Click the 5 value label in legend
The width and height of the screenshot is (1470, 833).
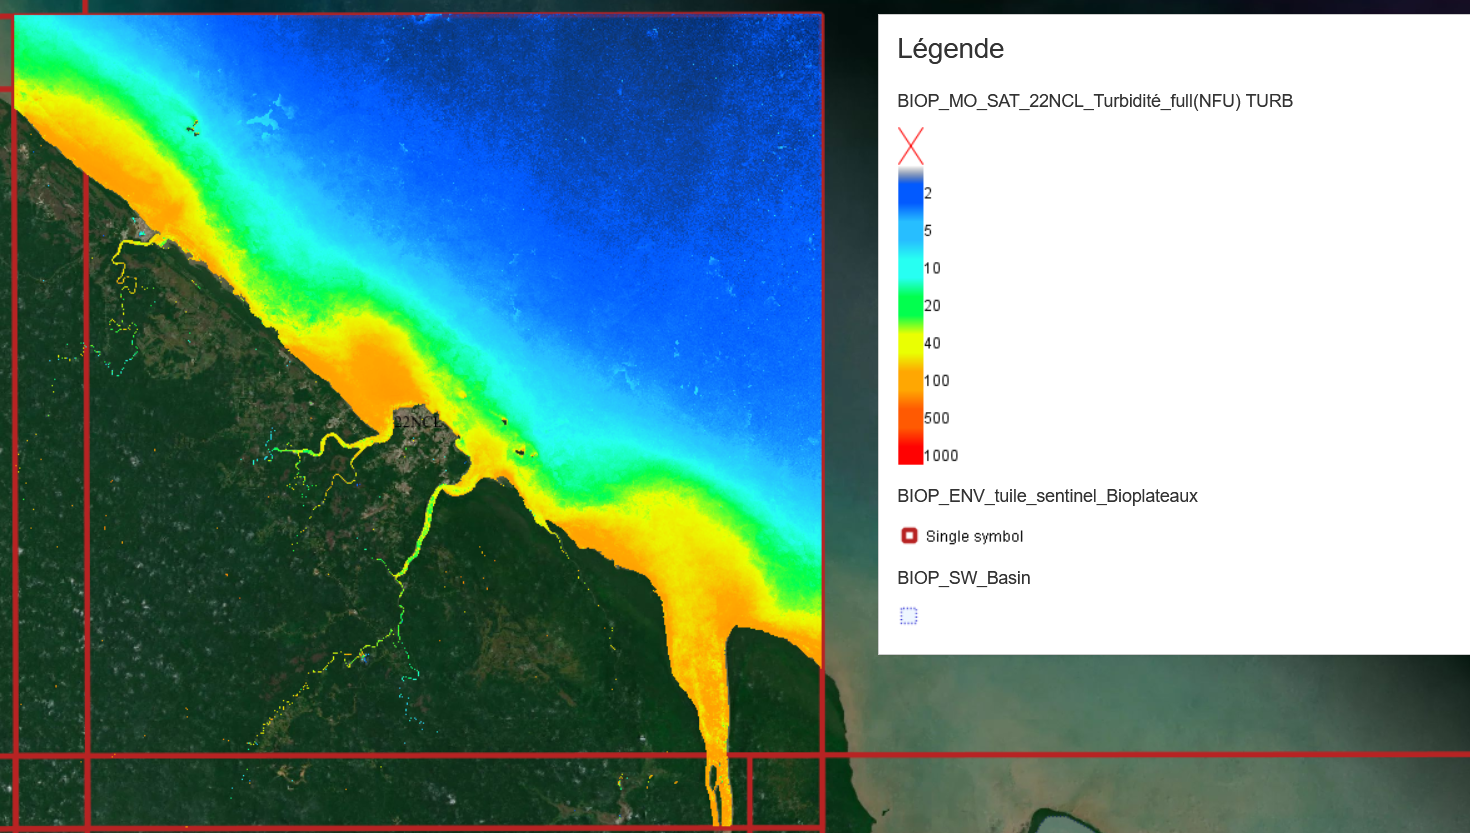(928, 231)
